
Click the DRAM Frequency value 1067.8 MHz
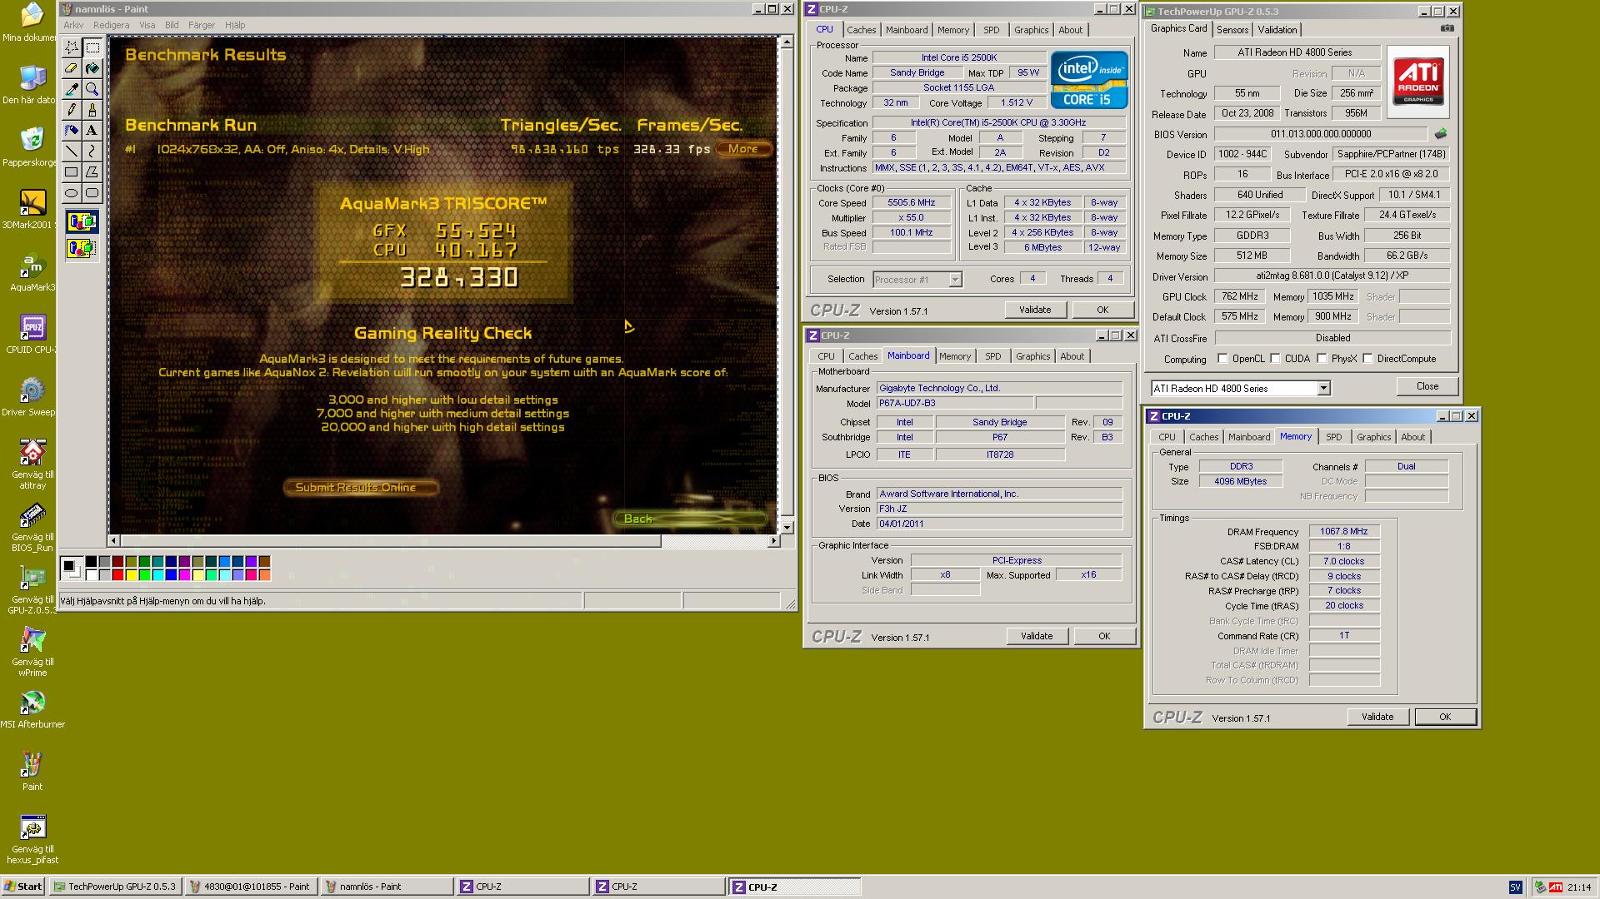click(x=1344, y=532)
